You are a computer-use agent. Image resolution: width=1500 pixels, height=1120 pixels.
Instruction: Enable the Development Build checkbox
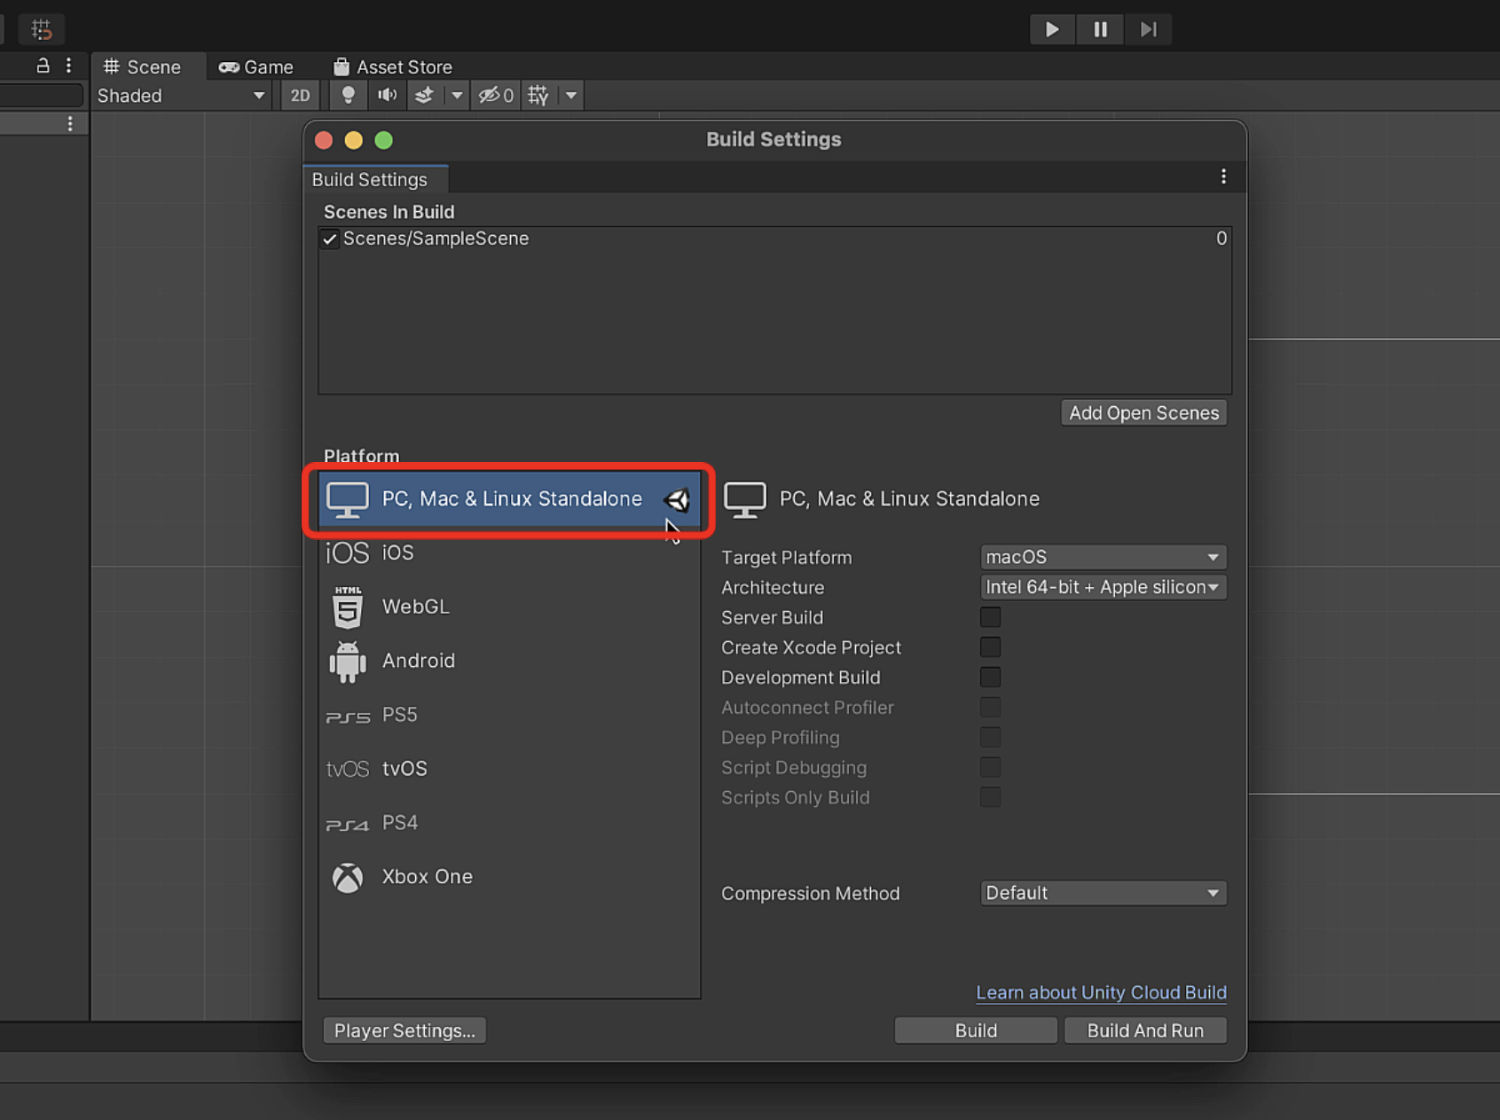(990, 677)
